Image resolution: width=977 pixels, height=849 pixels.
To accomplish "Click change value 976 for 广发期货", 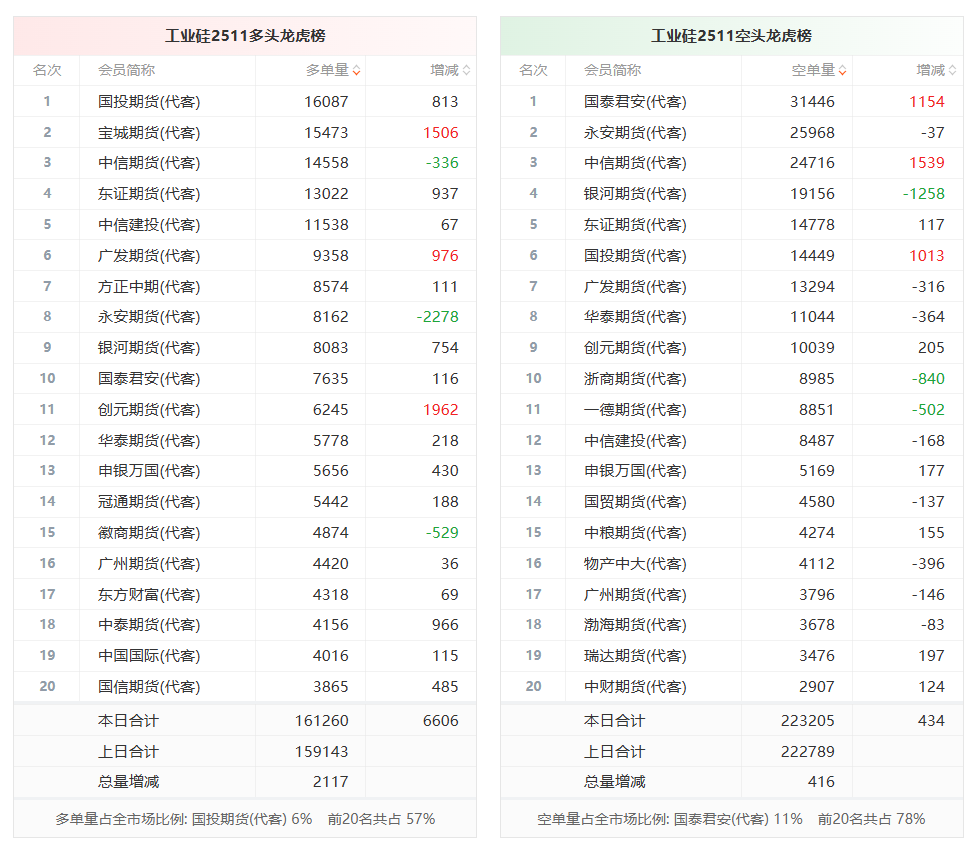I will click(x=445, y=255).
